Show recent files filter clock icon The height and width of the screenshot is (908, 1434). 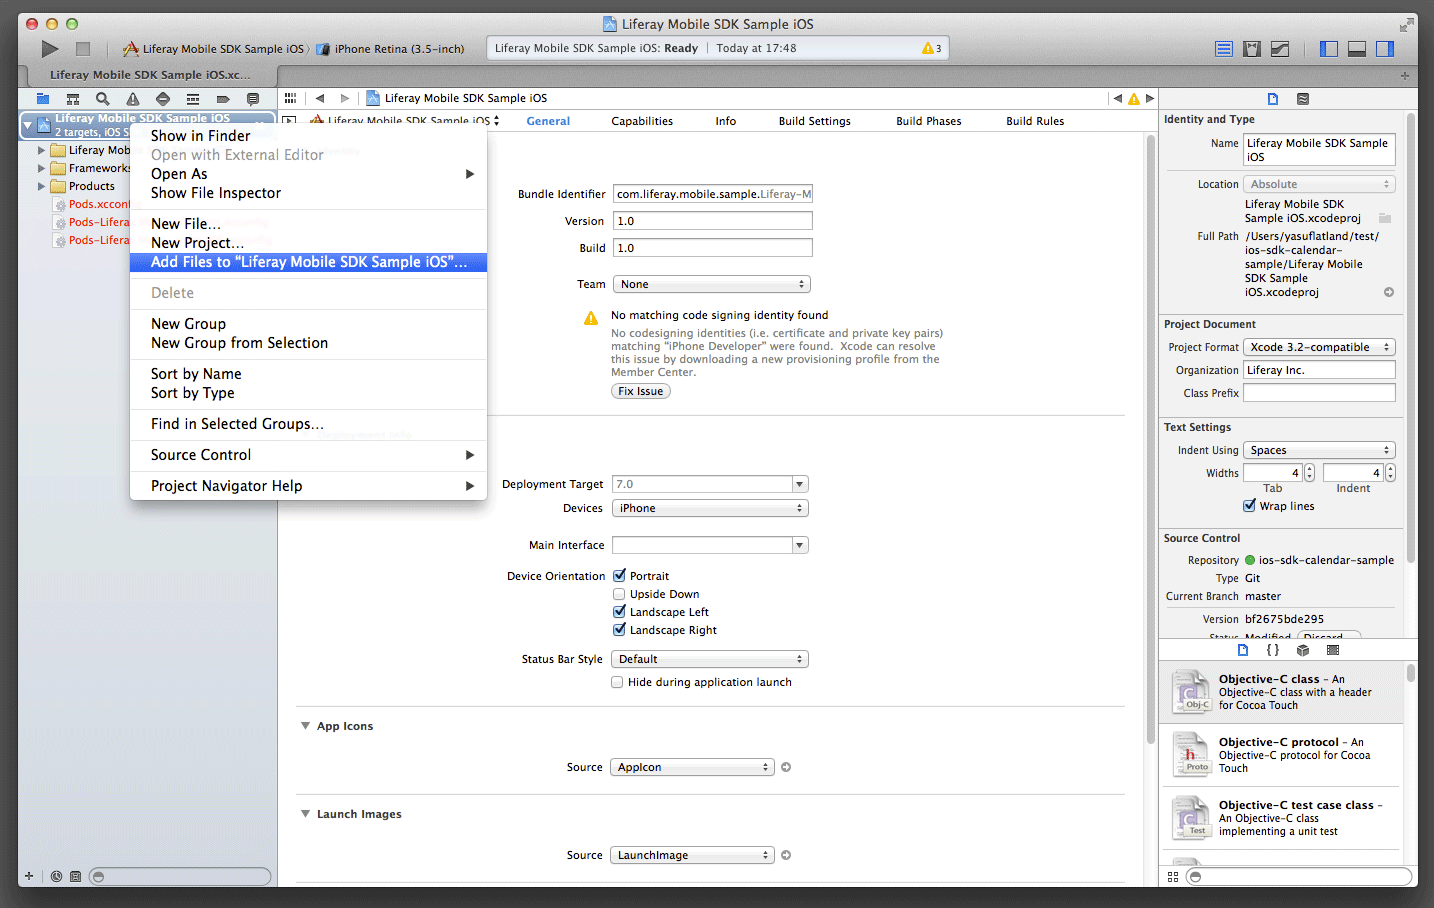tap(57, 876)
